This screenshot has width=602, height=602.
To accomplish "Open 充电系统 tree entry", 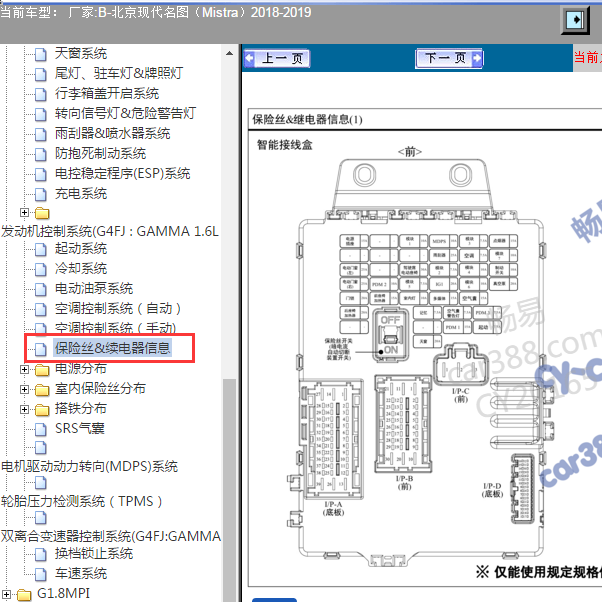I will (x=81, y=194).
